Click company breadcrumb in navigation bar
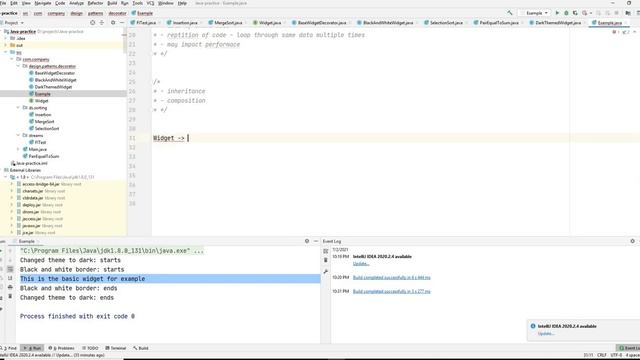 coord(56,13)
